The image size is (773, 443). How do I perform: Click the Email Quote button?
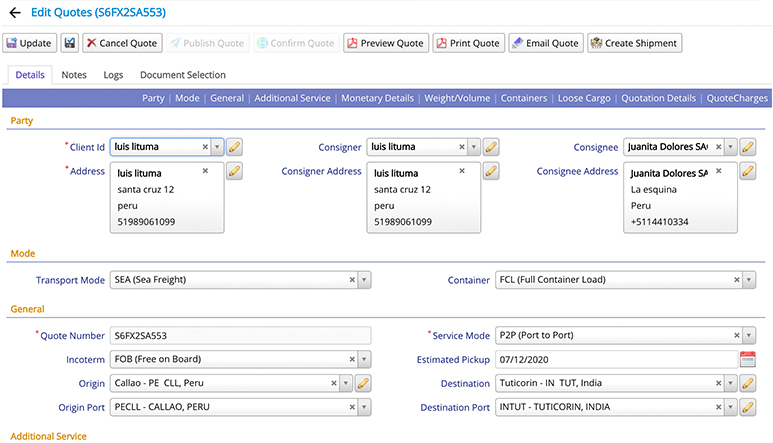pos(545,43)
